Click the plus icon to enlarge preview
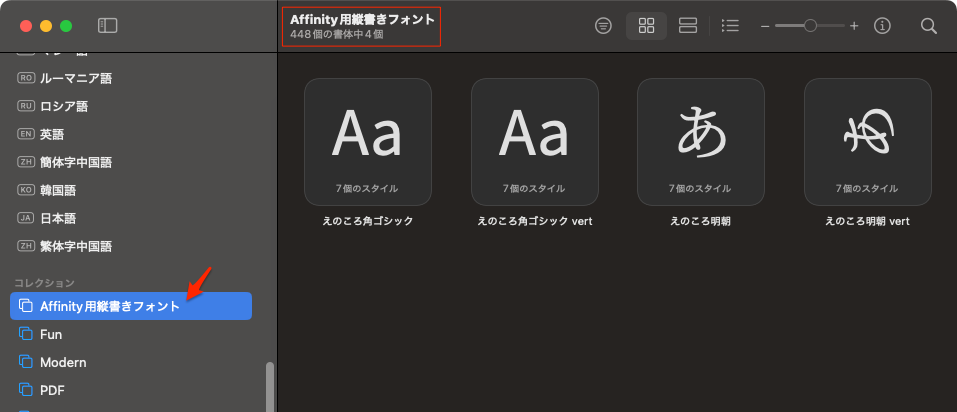The image size is (957, 412). 854,26
